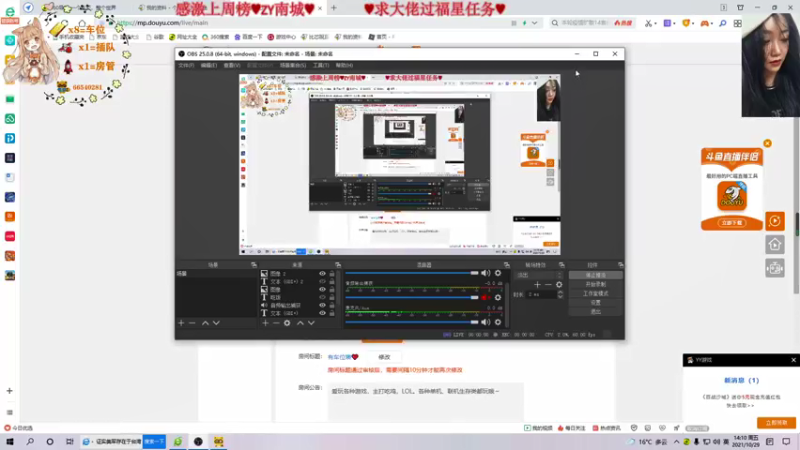Click the home floating button on the Douyu page
800x450 pixels.
click(x=775, y=245)
